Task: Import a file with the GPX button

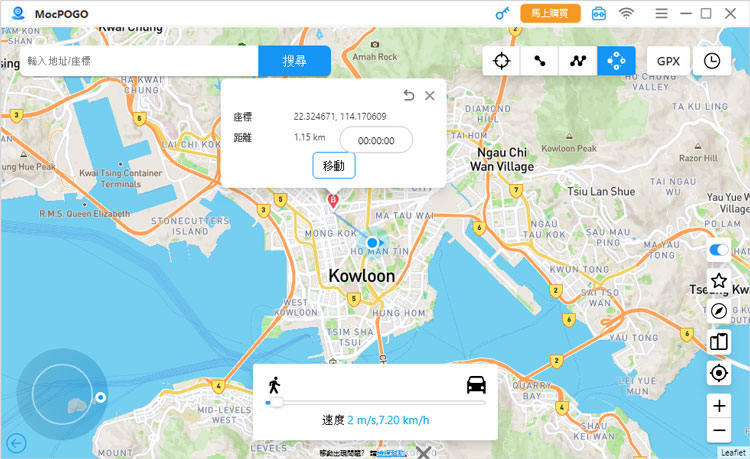Action: tap(668, 61)
